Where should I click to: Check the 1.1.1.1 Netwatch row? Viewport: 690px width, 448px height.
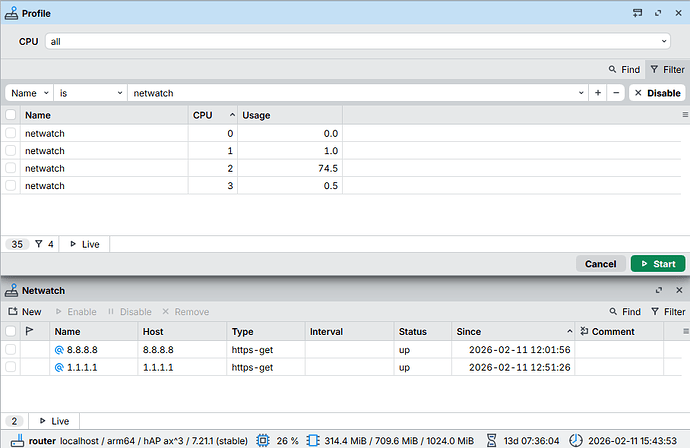coord(11,367)
